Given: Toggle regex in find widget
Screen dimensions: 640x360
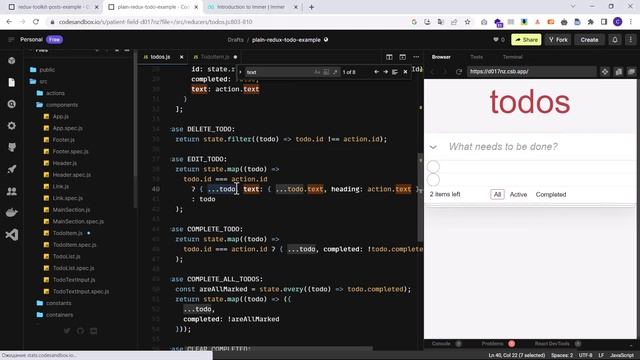Looking at the screenshot, I should click(x=335, y=72).
